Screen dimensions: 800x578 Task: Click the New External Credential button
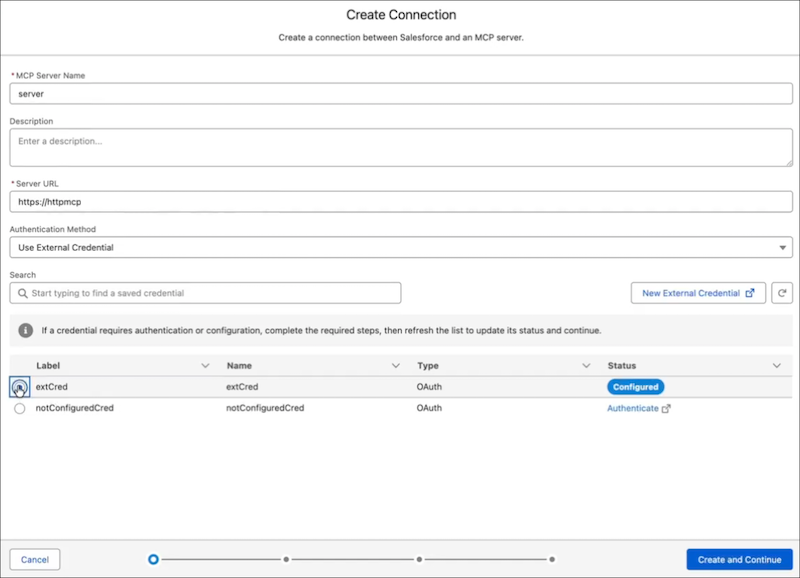pyautogui.click(x=698, y=293)
